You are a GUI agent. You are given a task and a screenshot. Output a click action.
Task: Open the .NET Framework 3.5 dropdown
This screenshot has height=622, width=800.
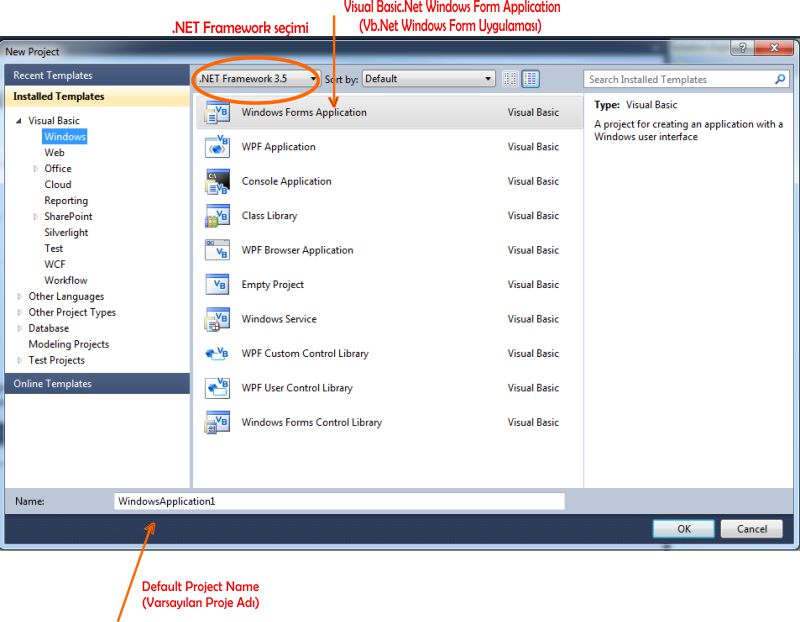(x=257, y=79)
